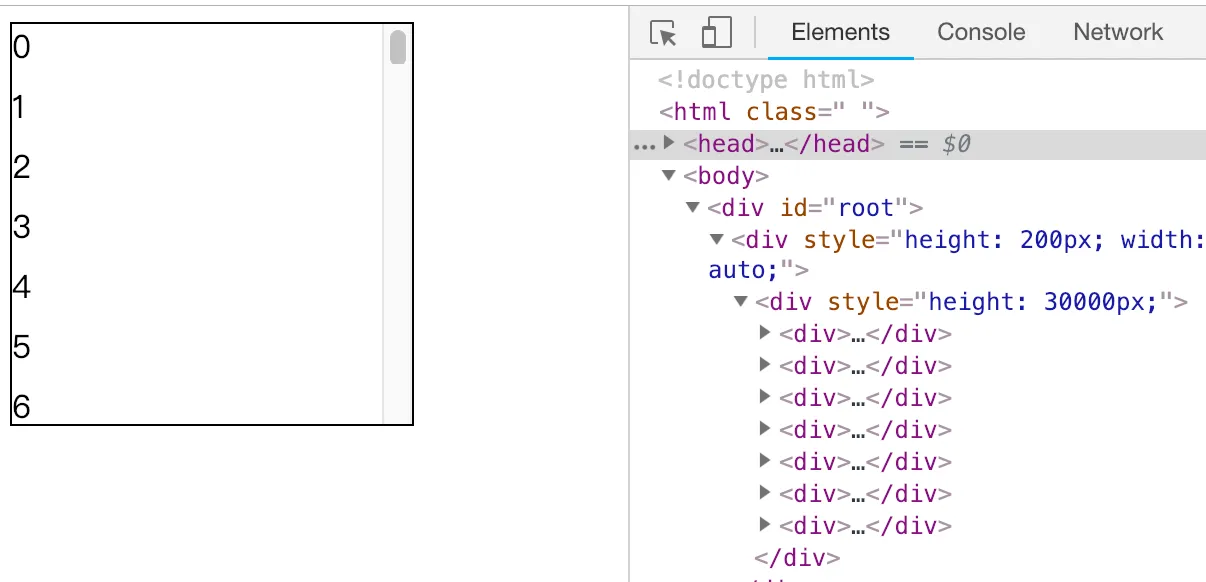Click the "auto;" style value text
The width and height of the screenshot is (1206, 582).
pos(744,270)
